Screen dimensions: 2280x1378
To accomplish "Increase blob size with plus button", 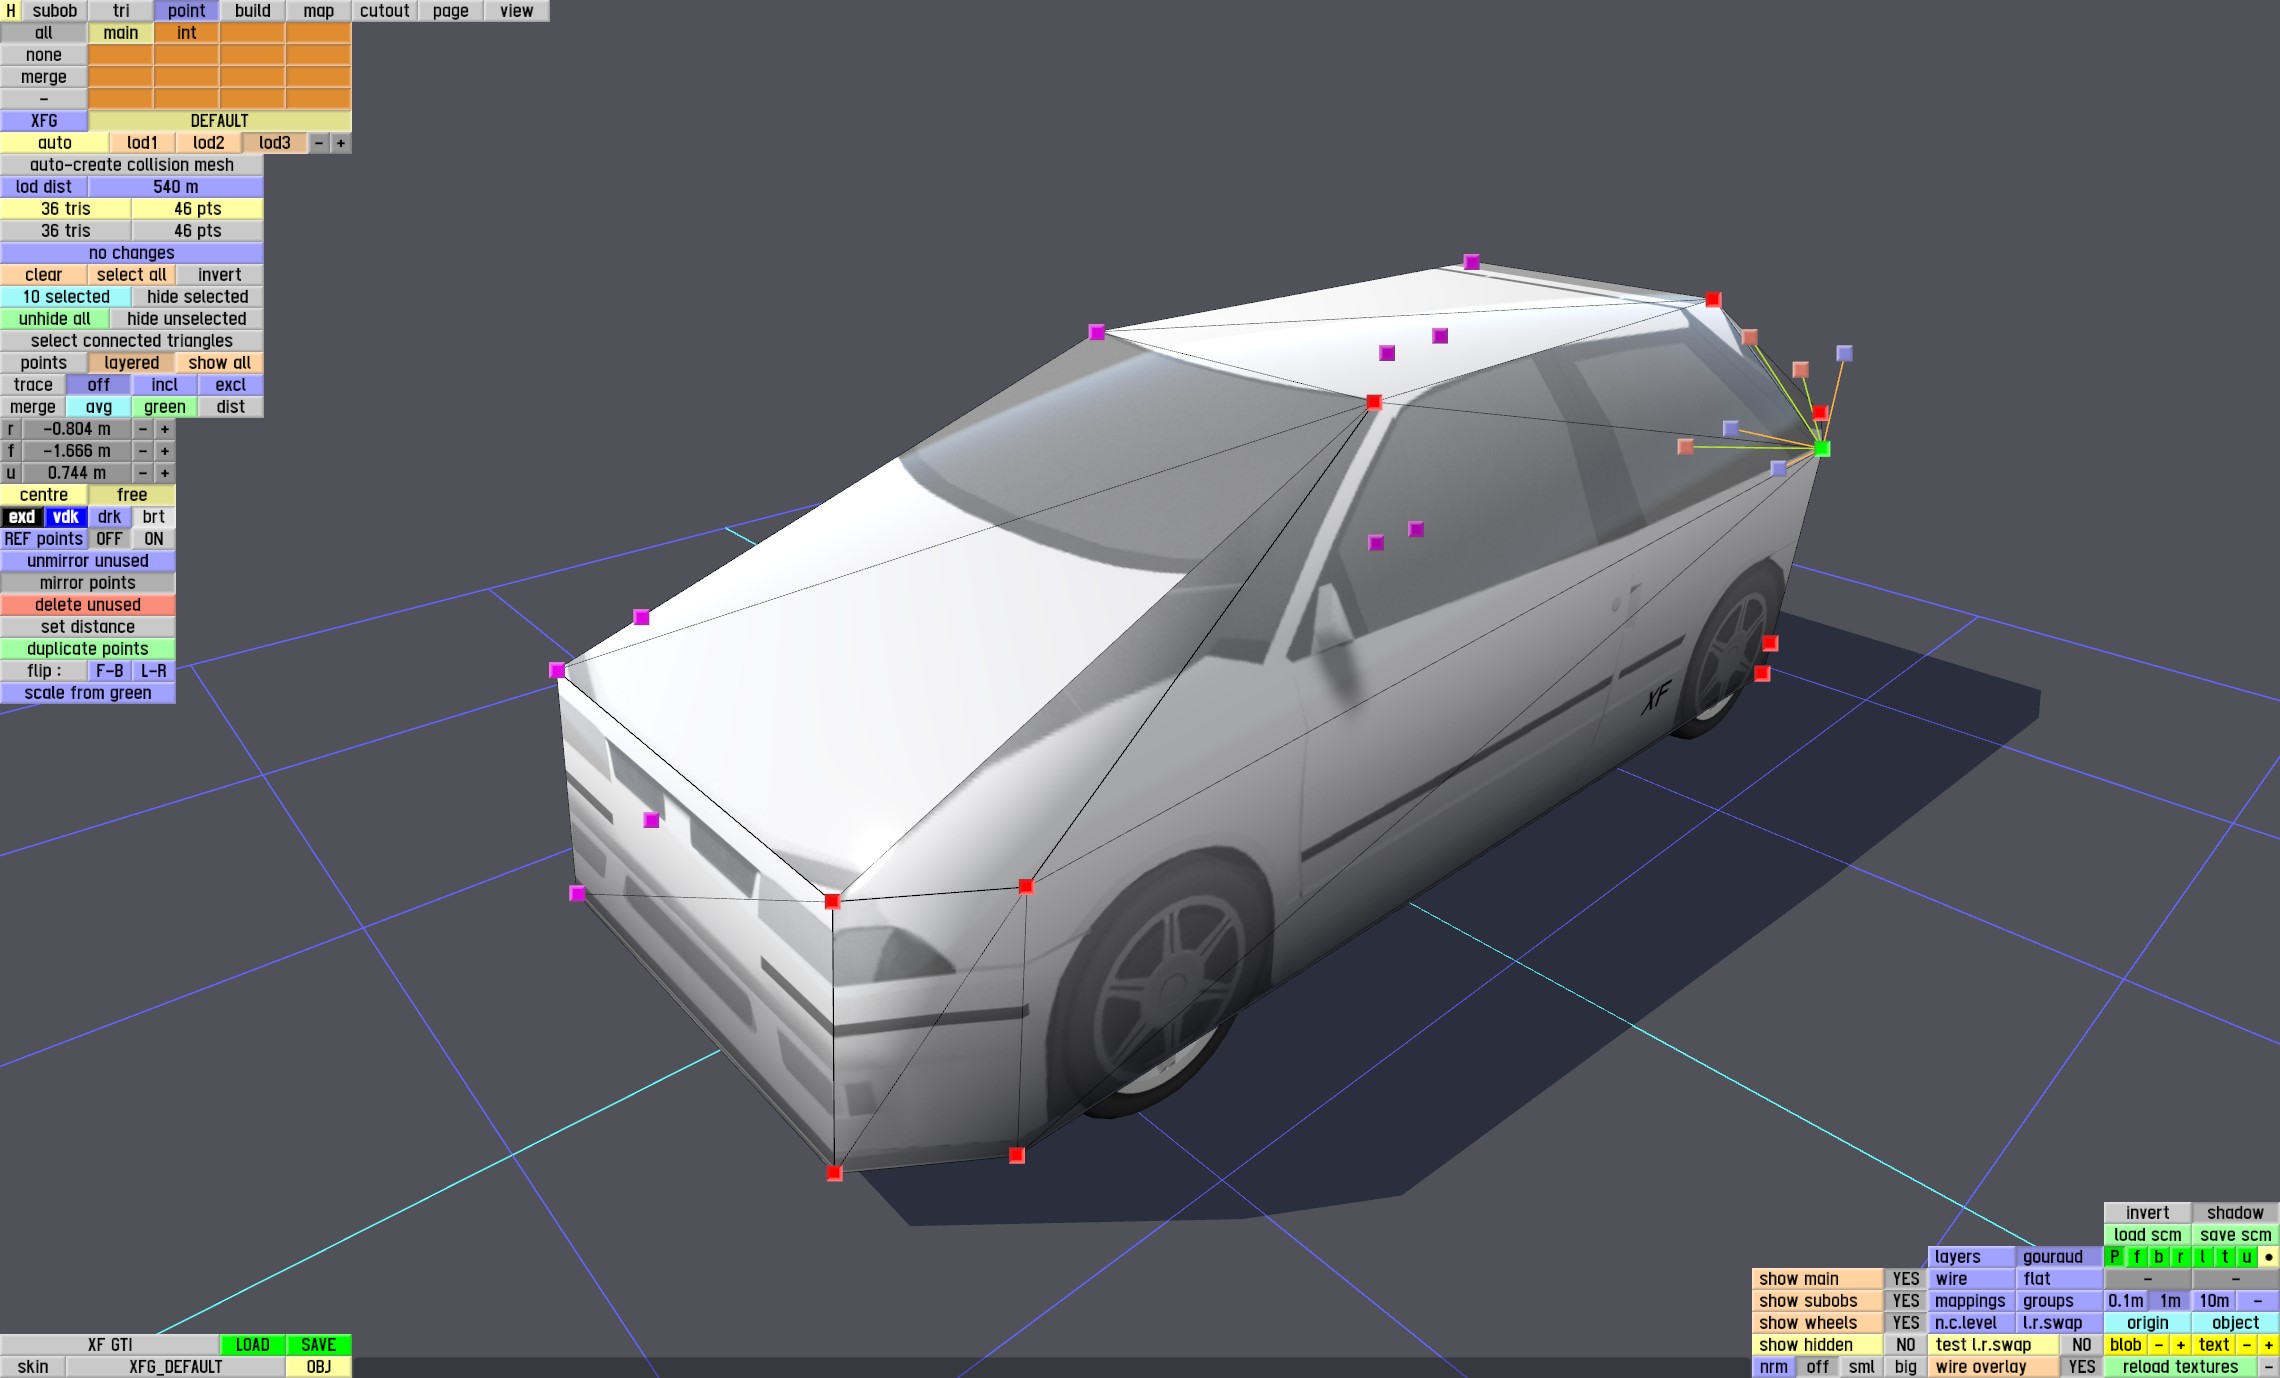I will coord(2180,1345).
